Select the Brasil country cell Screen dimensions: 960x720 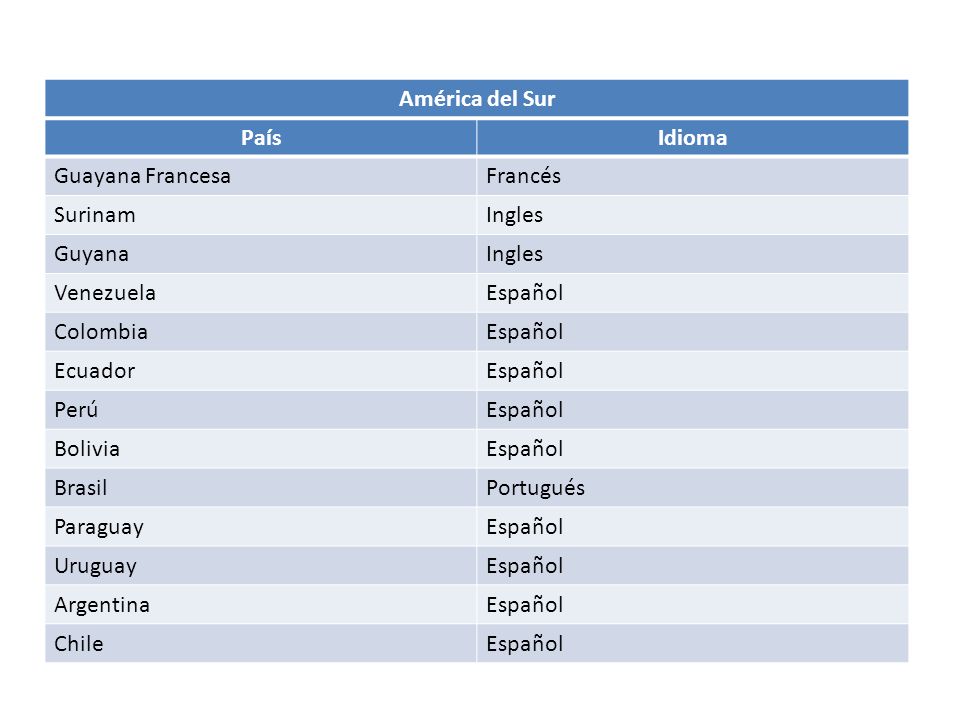[261, 488]
